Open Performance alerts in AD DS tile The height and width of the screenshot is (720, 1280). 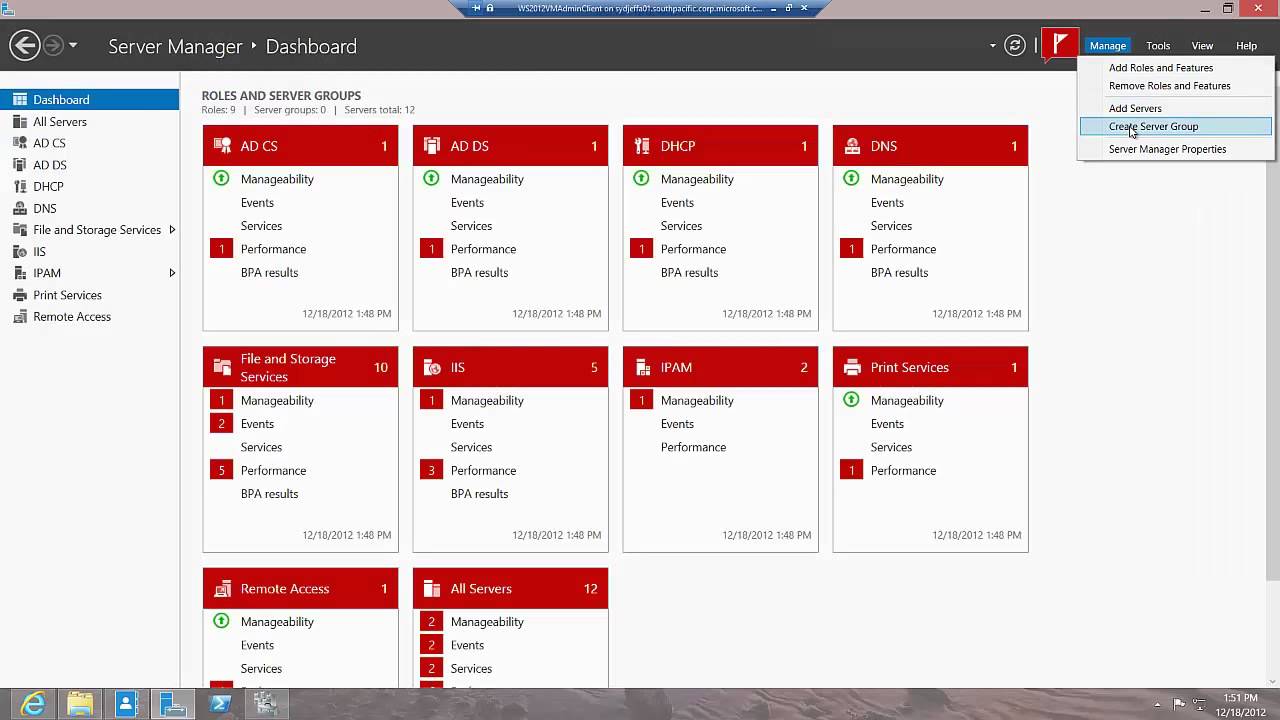tap(483, 249)
